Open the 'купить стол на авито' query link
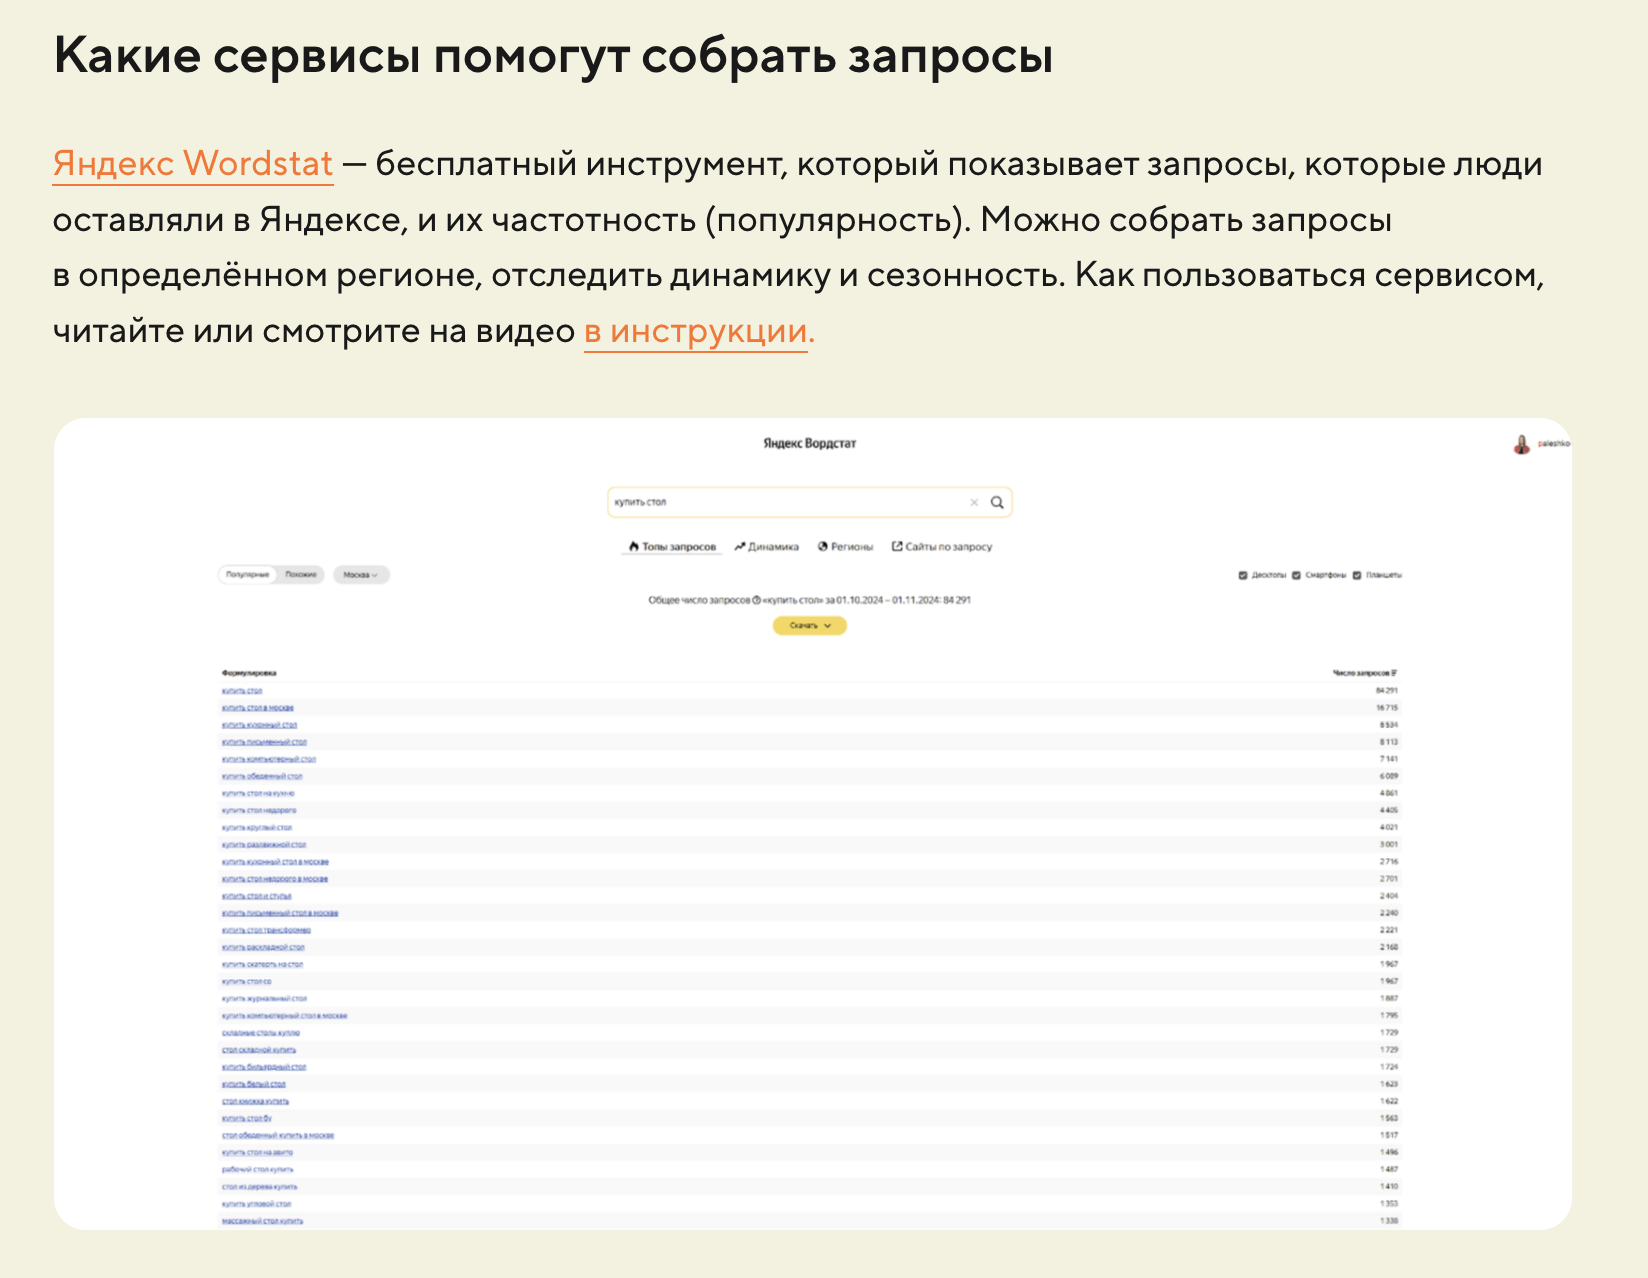Image resolution: width=1648 pixels, height=1278 pixels. [x=258, y=1152]
